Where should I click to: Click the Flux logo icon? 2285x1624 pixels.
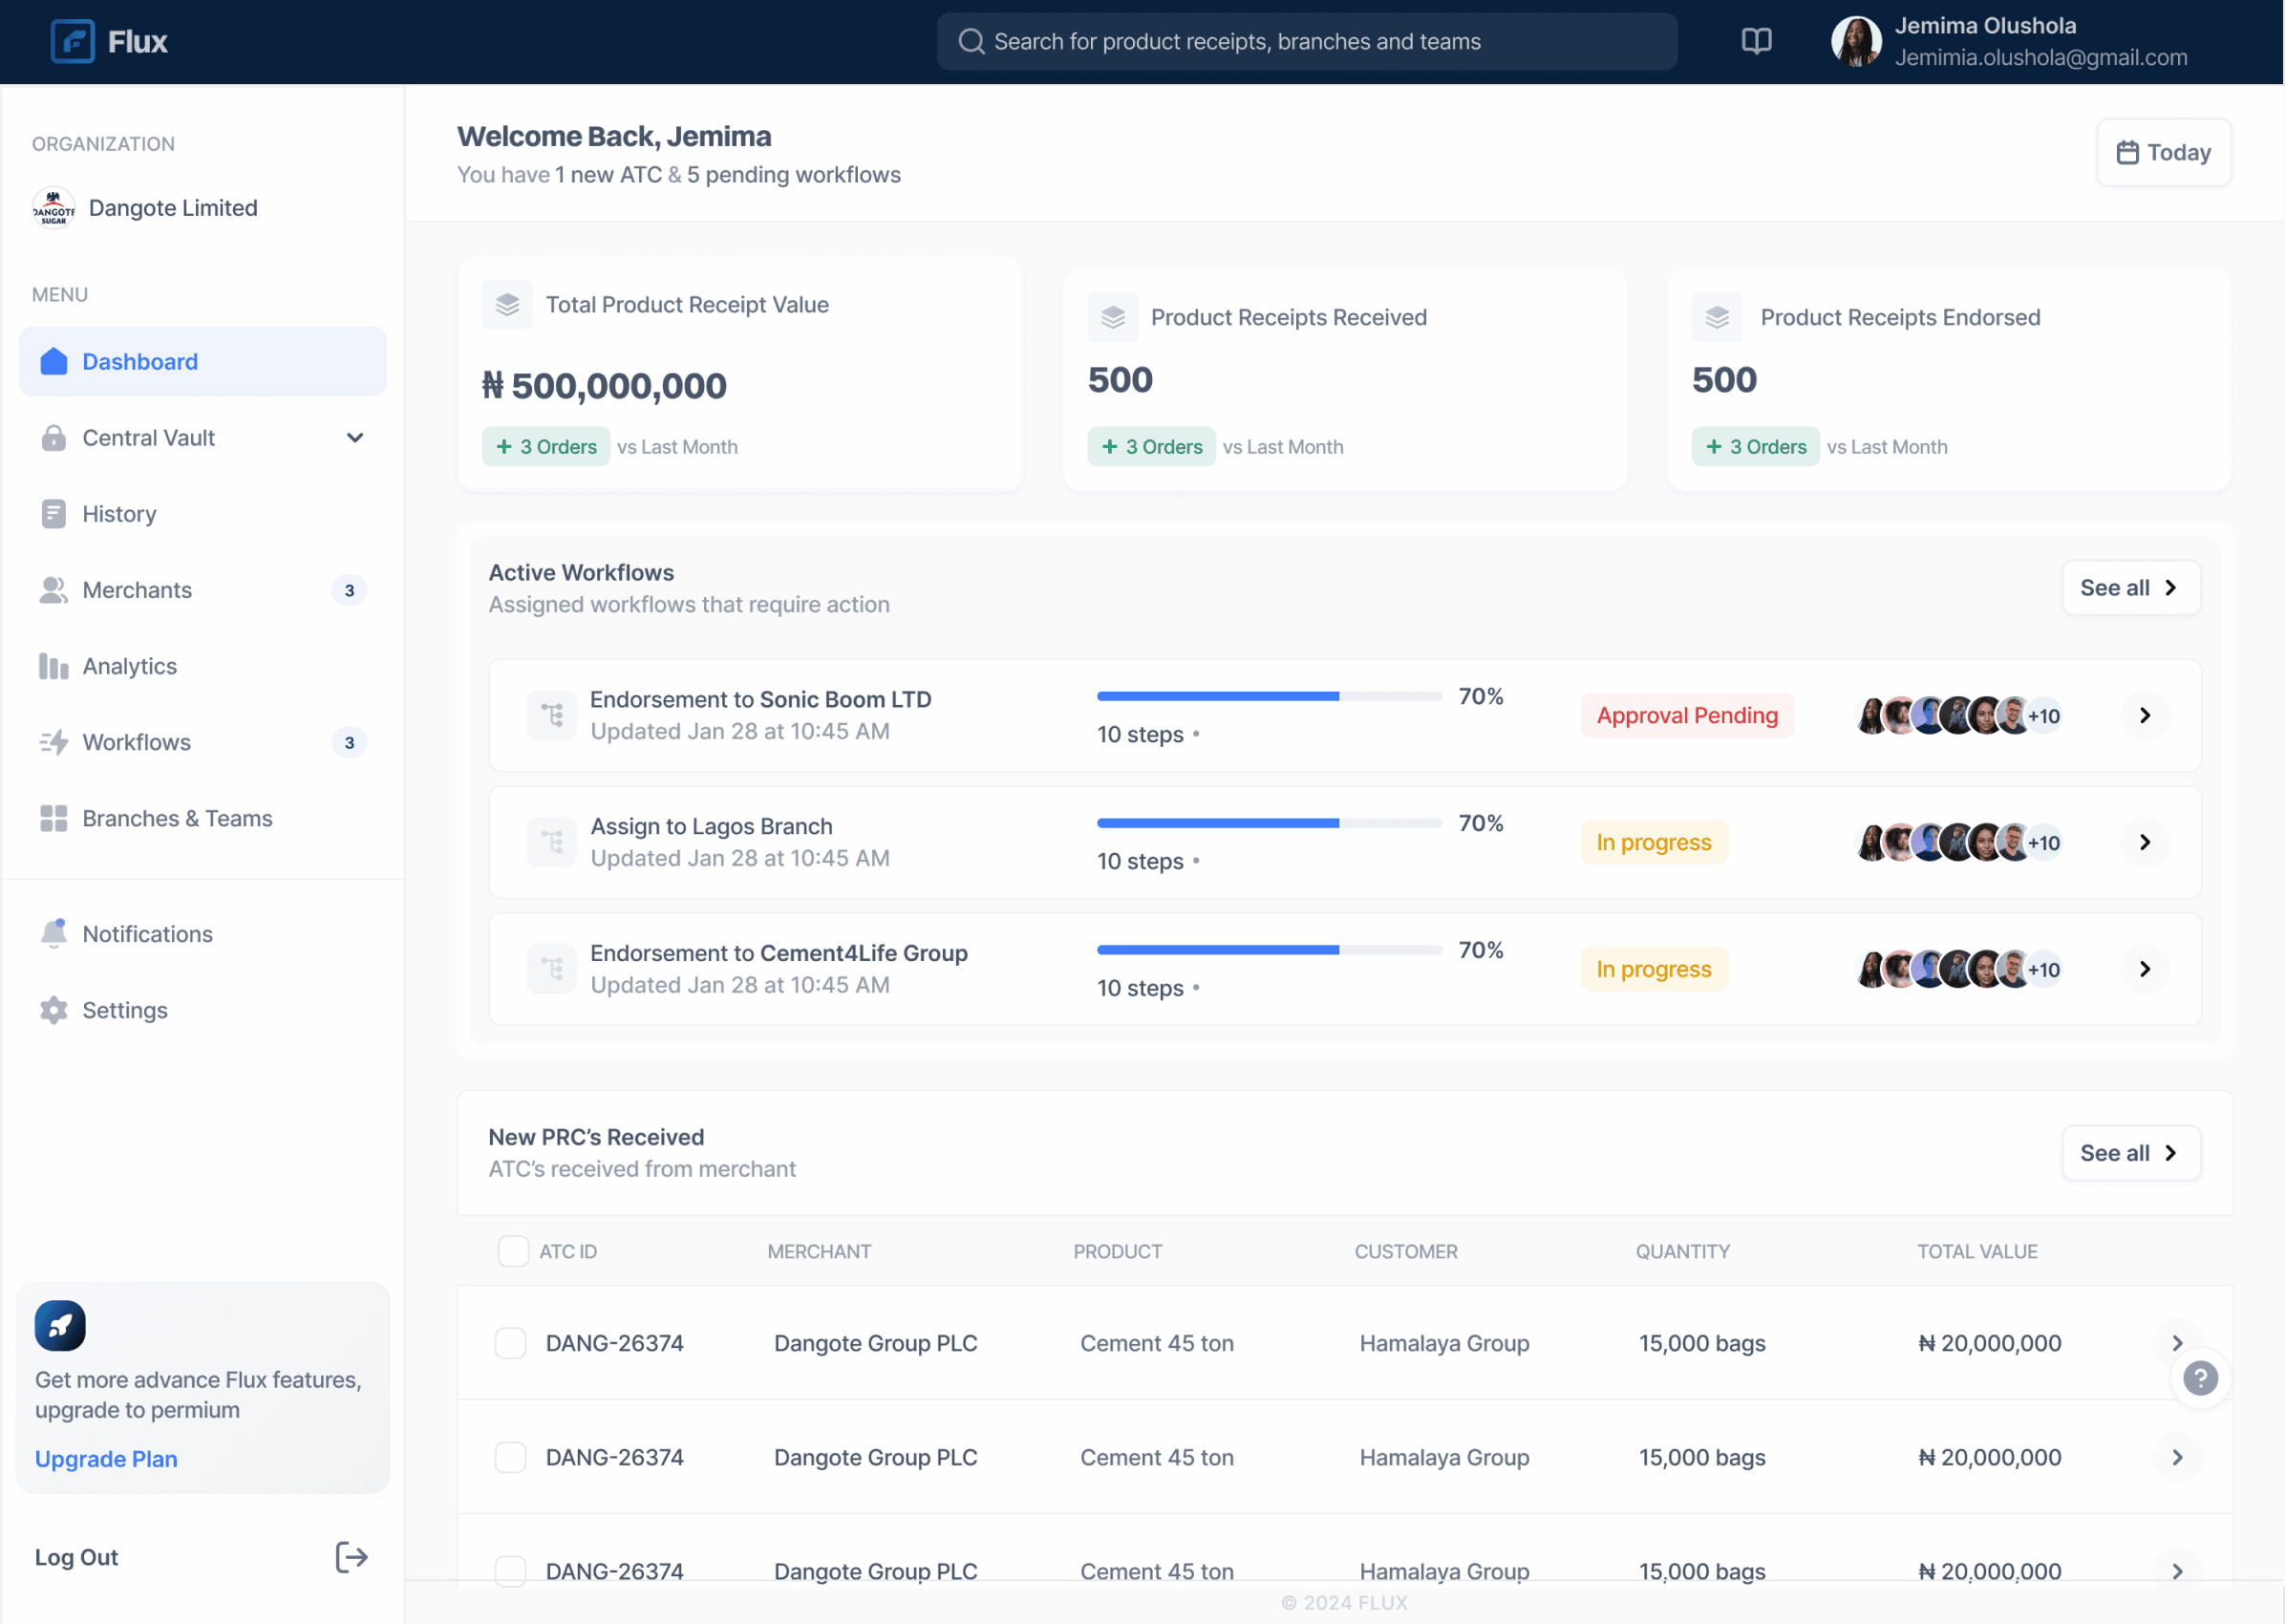coord(73,41)
